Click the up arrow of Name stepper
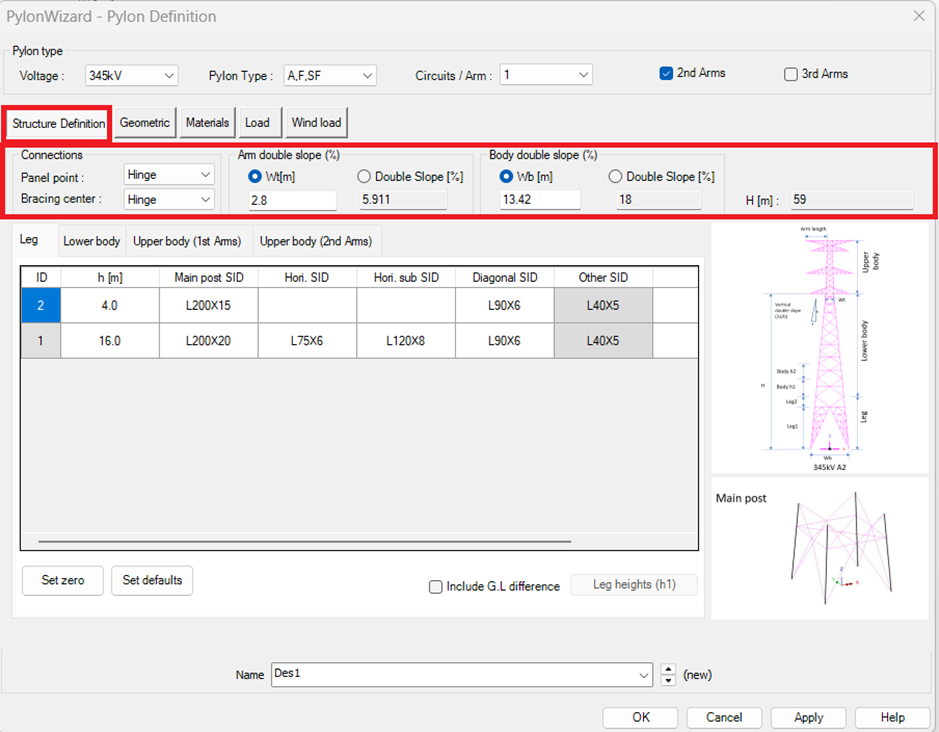 (x=668, y=669)
